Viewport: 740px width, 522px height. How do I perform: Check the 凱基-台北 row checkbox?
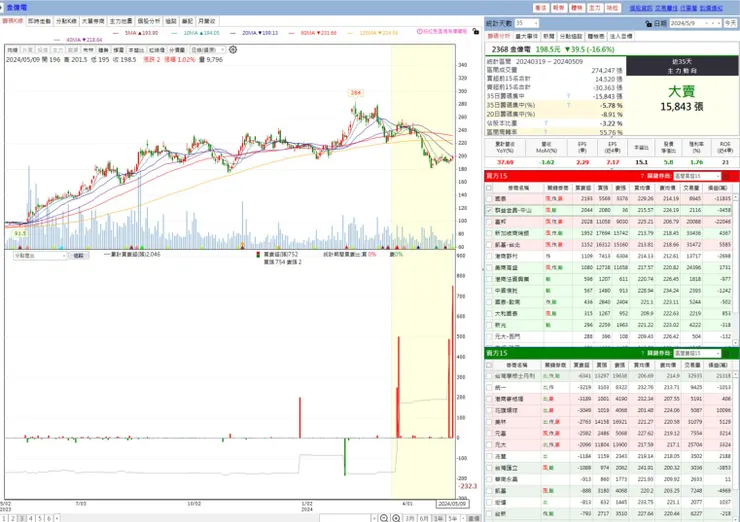pyautogui.click(x=489, y=245)
